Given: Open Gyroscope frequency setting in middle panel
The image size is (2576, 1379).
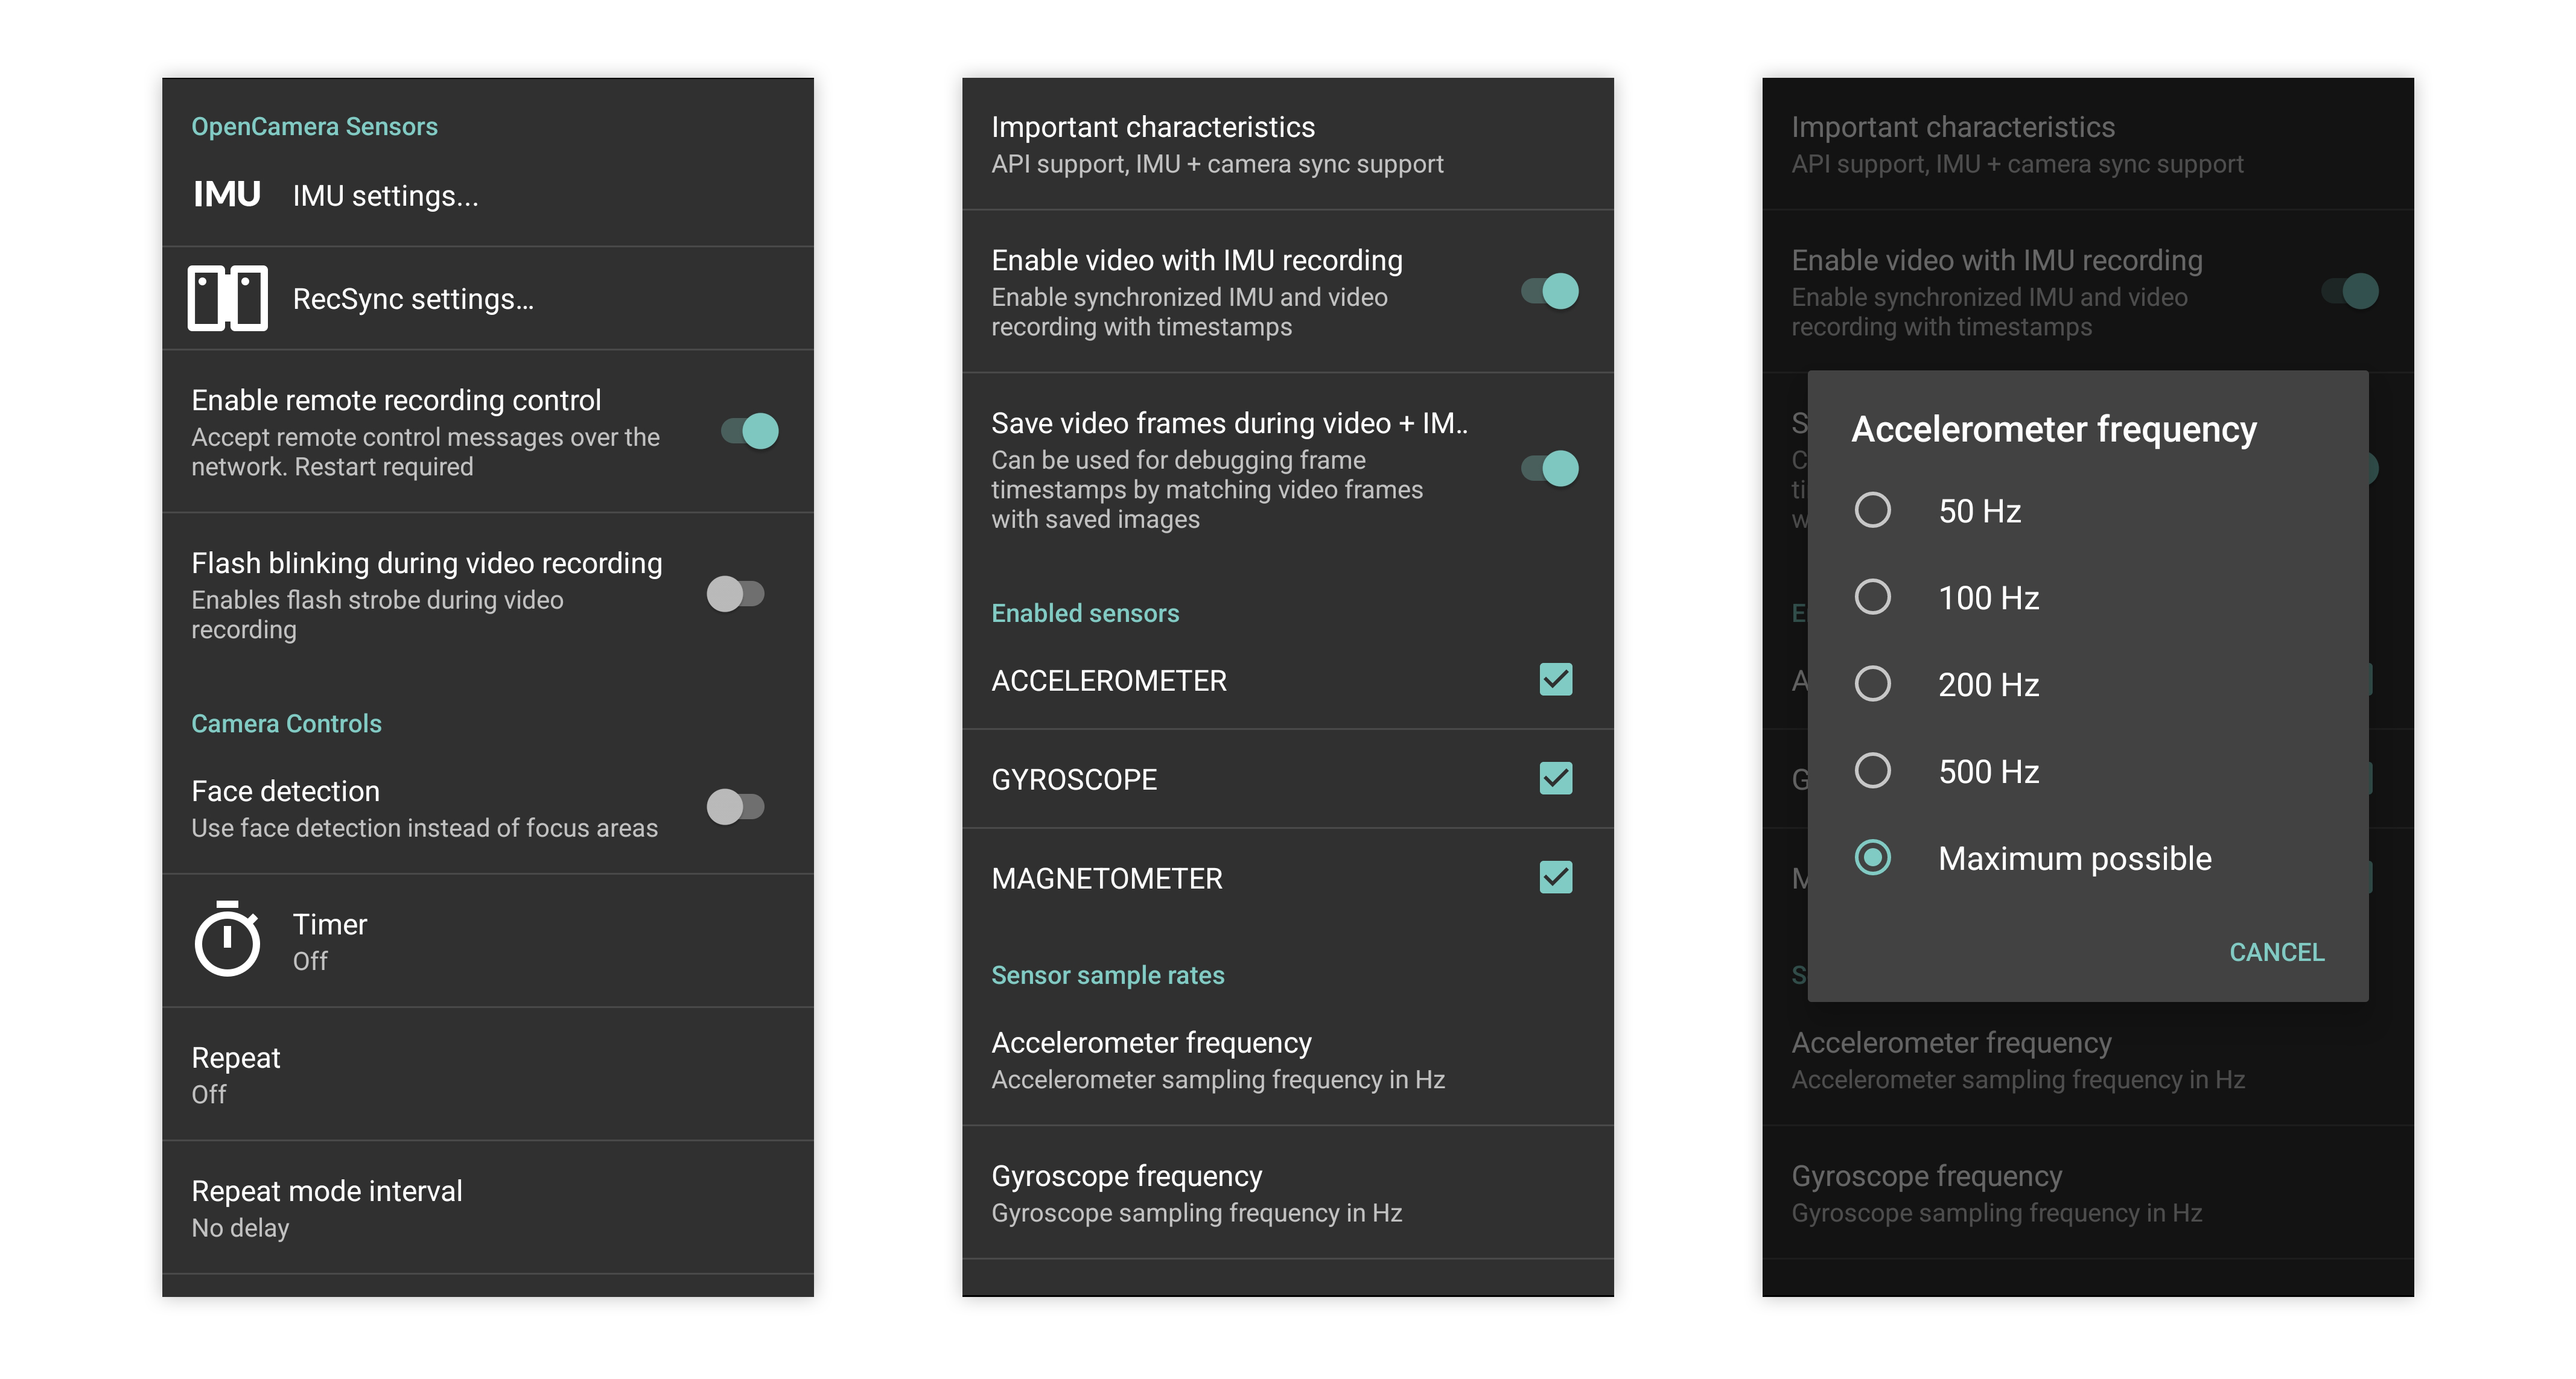Looking at the screenshot, I should pyautogui.click(x=1196, y=1193).
